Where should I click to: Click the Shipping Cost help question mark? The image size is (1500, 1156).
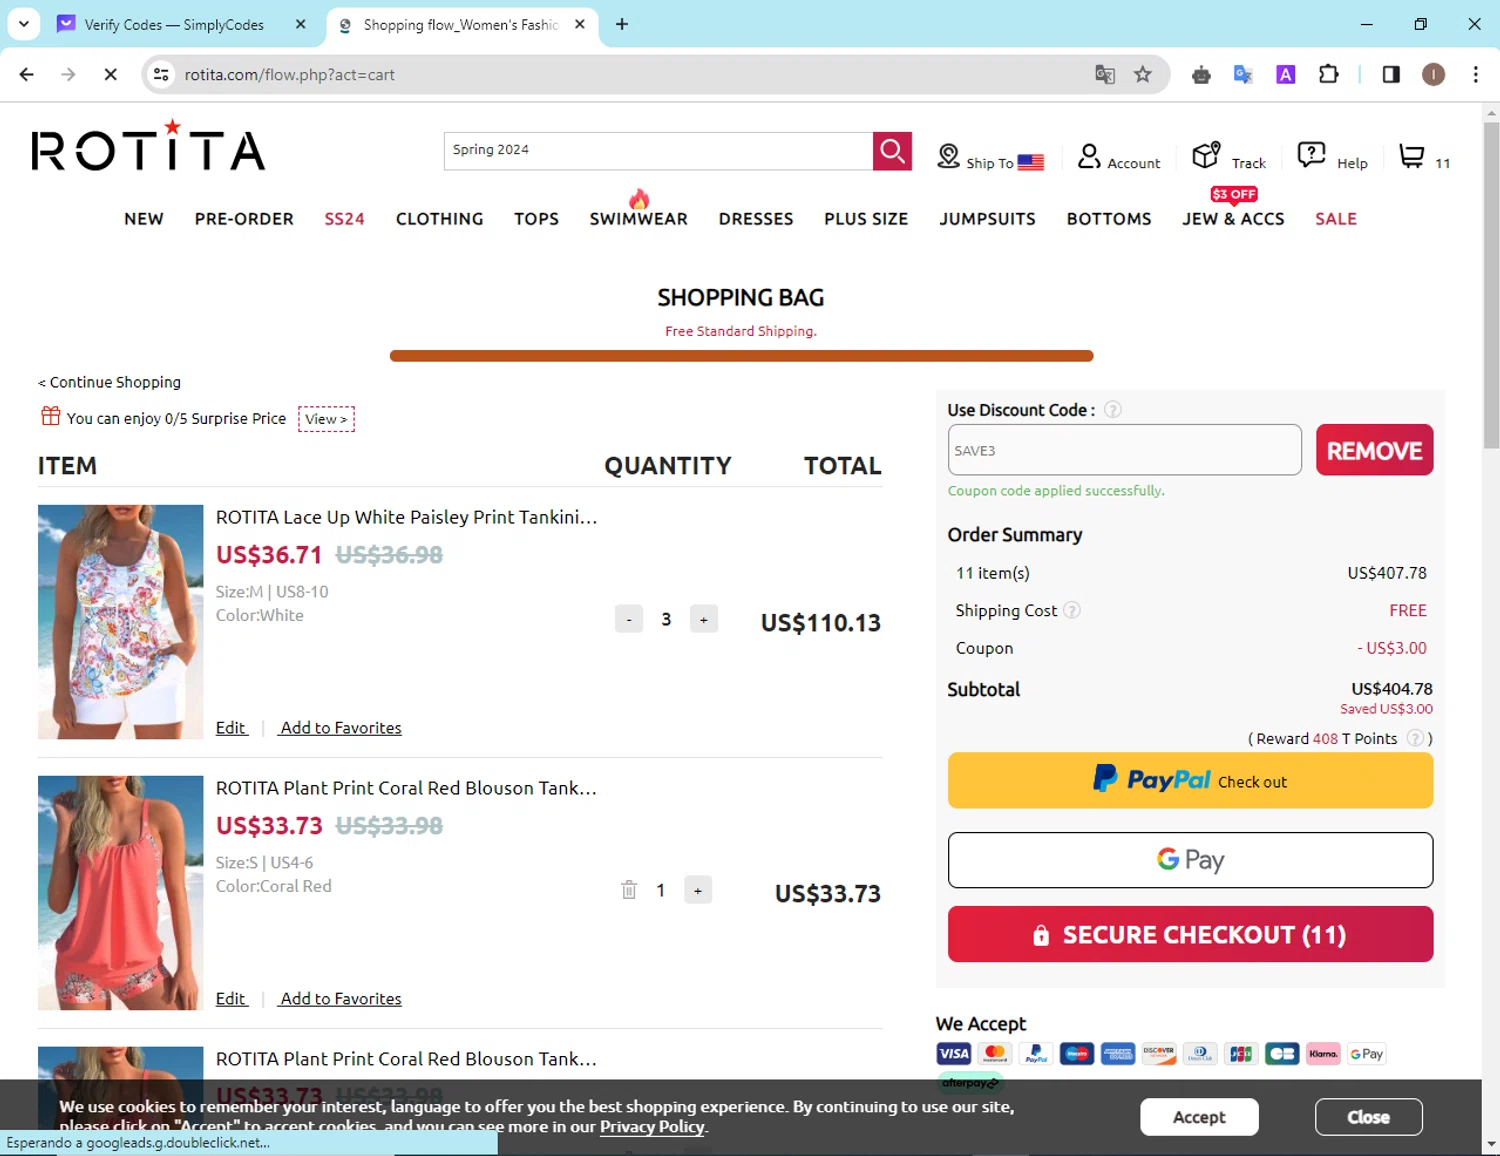pos(1071,610)
